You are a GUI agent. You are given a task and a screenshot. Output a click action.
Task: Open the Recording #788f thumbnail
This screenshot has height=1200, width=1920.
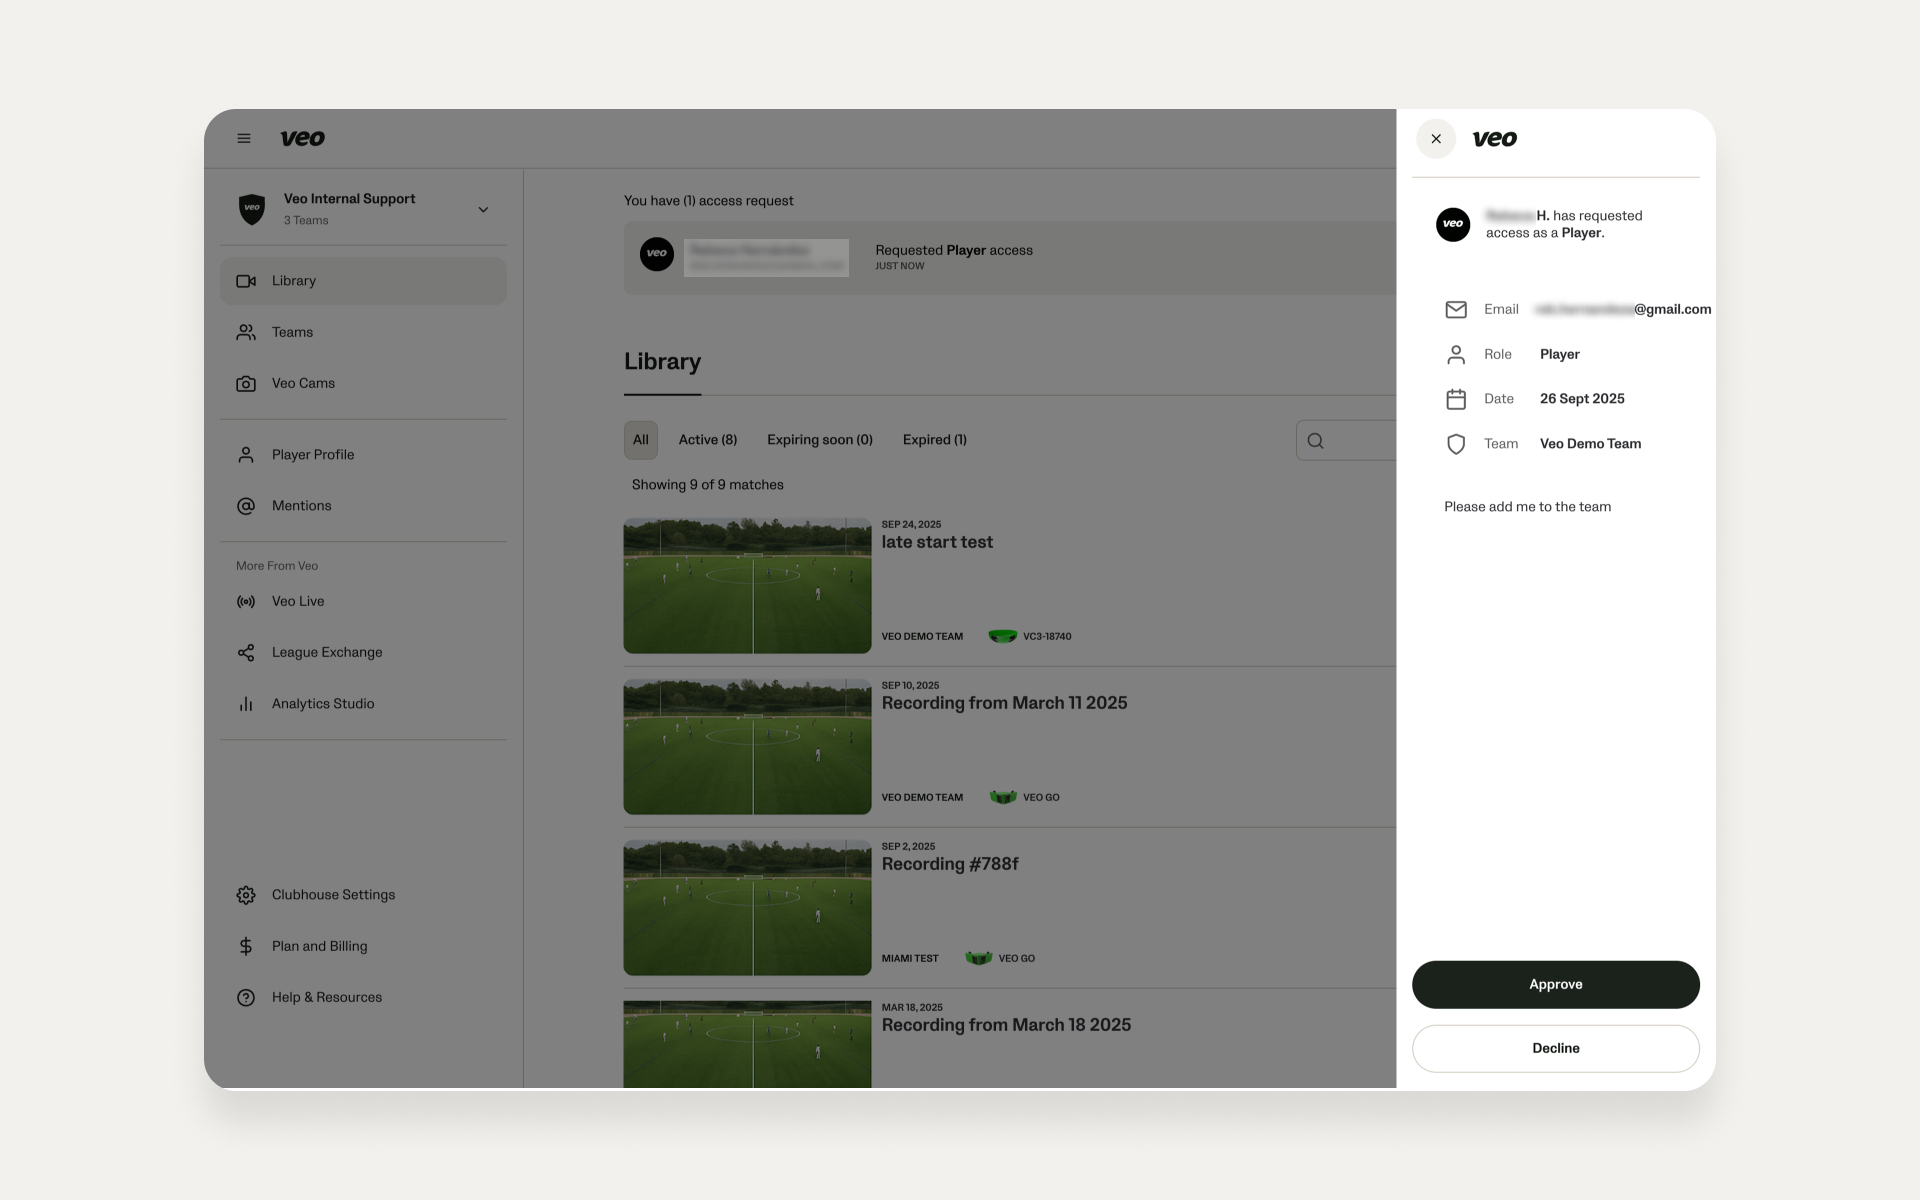(x=748, y=908)
